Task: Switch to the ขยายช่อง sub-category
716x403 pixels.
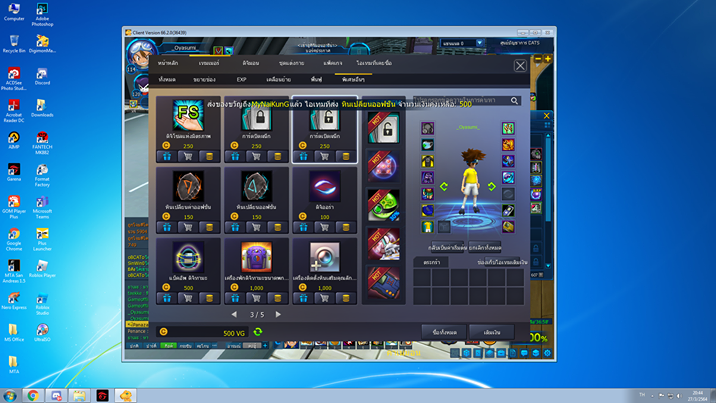Action: point(204,79)
